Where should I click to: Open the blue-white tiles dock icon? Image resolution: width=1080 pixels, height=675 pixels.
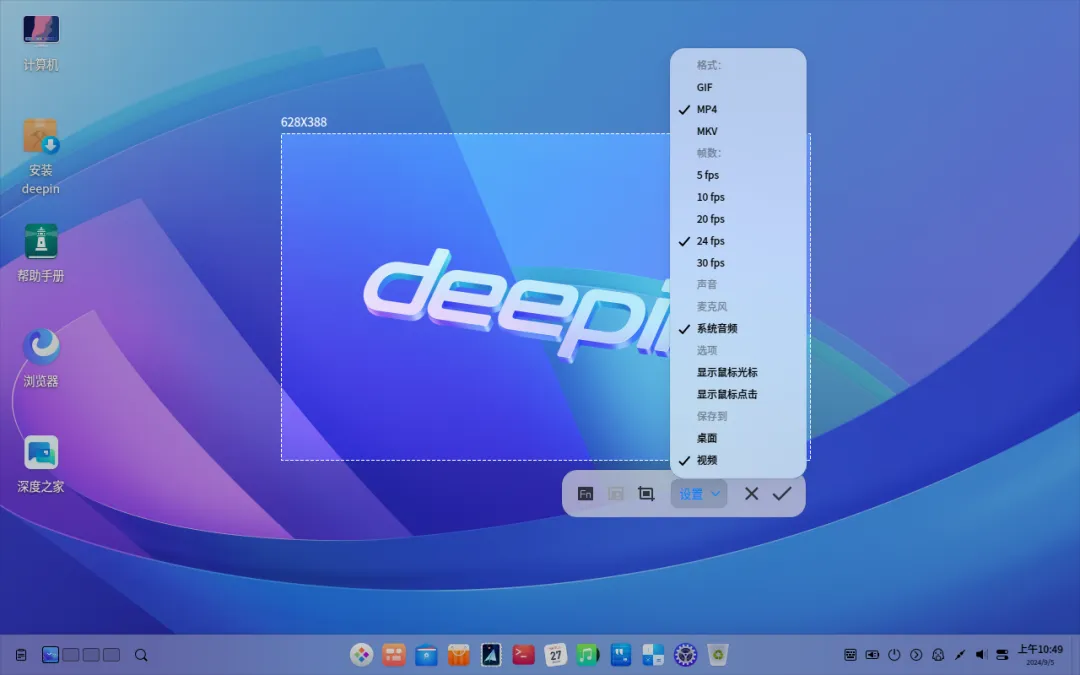coord(653,654)
